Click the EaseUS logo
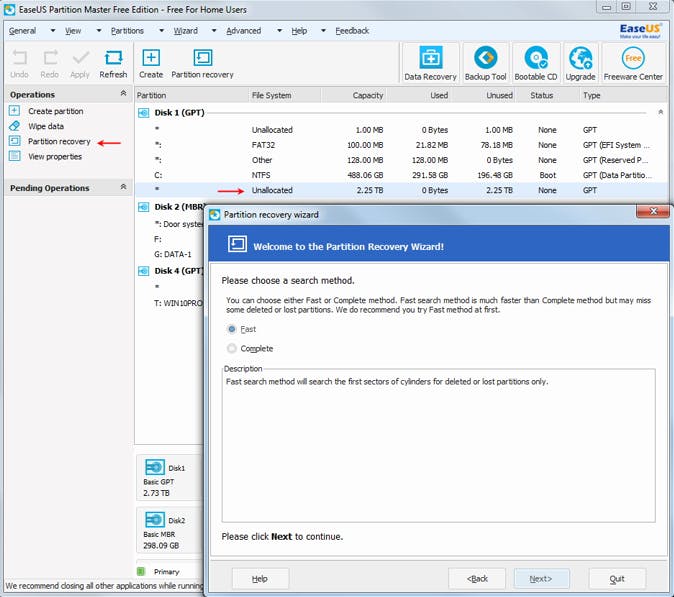Screen dimensions: 674x597 (640, 31)
